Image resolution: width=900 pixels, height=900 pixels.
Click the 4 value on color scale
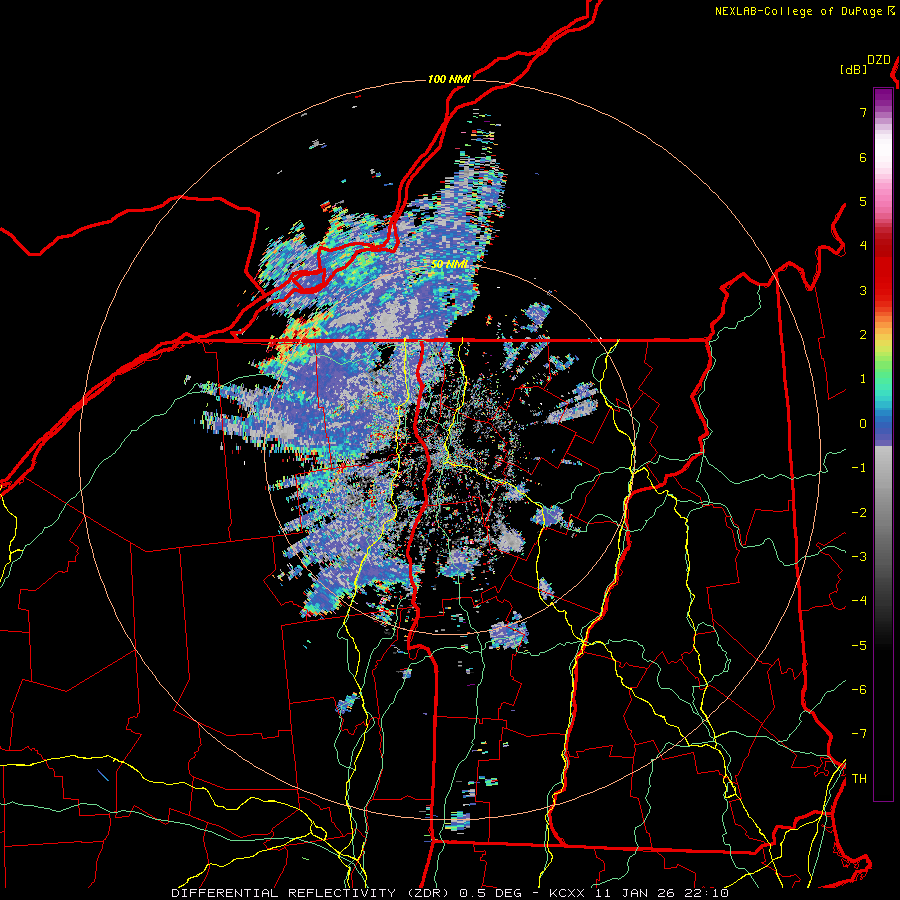(x=863, y=246)
